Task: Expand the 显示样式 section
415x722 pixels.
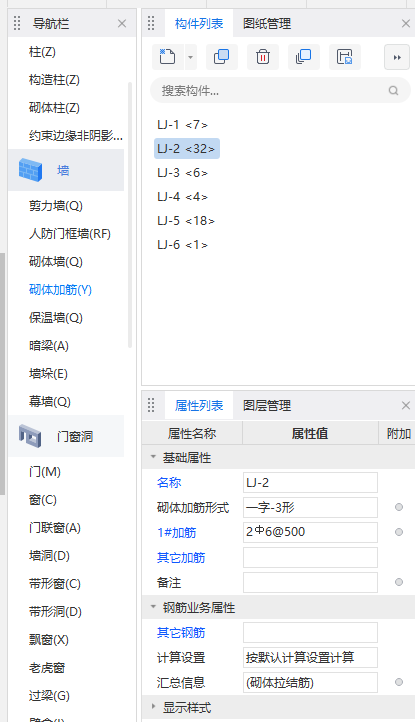Action: pos(153,707)
